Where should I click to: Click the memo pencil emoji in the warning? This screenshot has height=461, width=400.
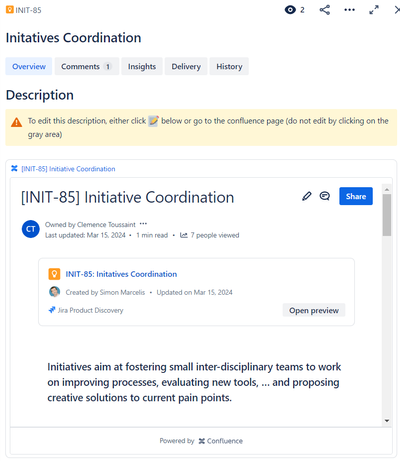(x=153, y=121)
